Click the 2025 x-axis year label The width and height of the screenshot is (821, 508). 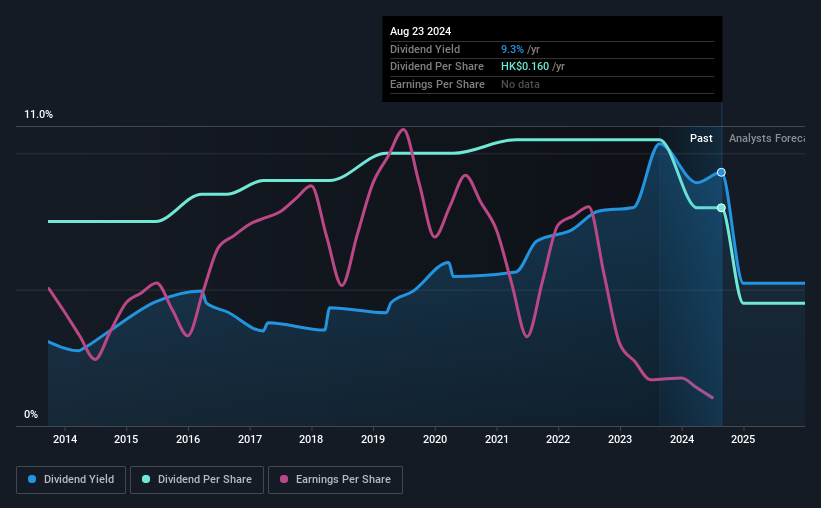point(743,439)
